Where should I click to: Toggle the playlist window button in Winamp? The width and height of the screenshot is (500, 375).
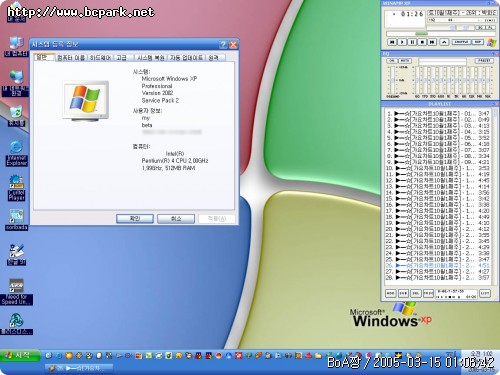(491, 28)
